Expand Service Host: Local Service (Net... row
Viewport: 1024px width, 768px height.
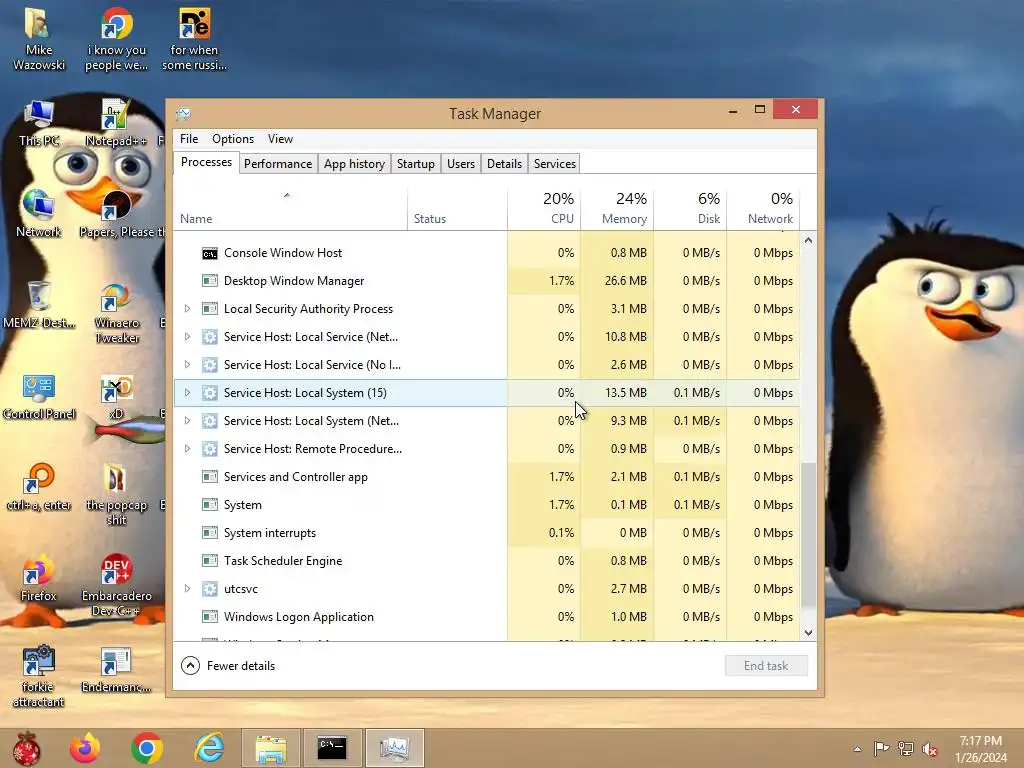point(187,337)
